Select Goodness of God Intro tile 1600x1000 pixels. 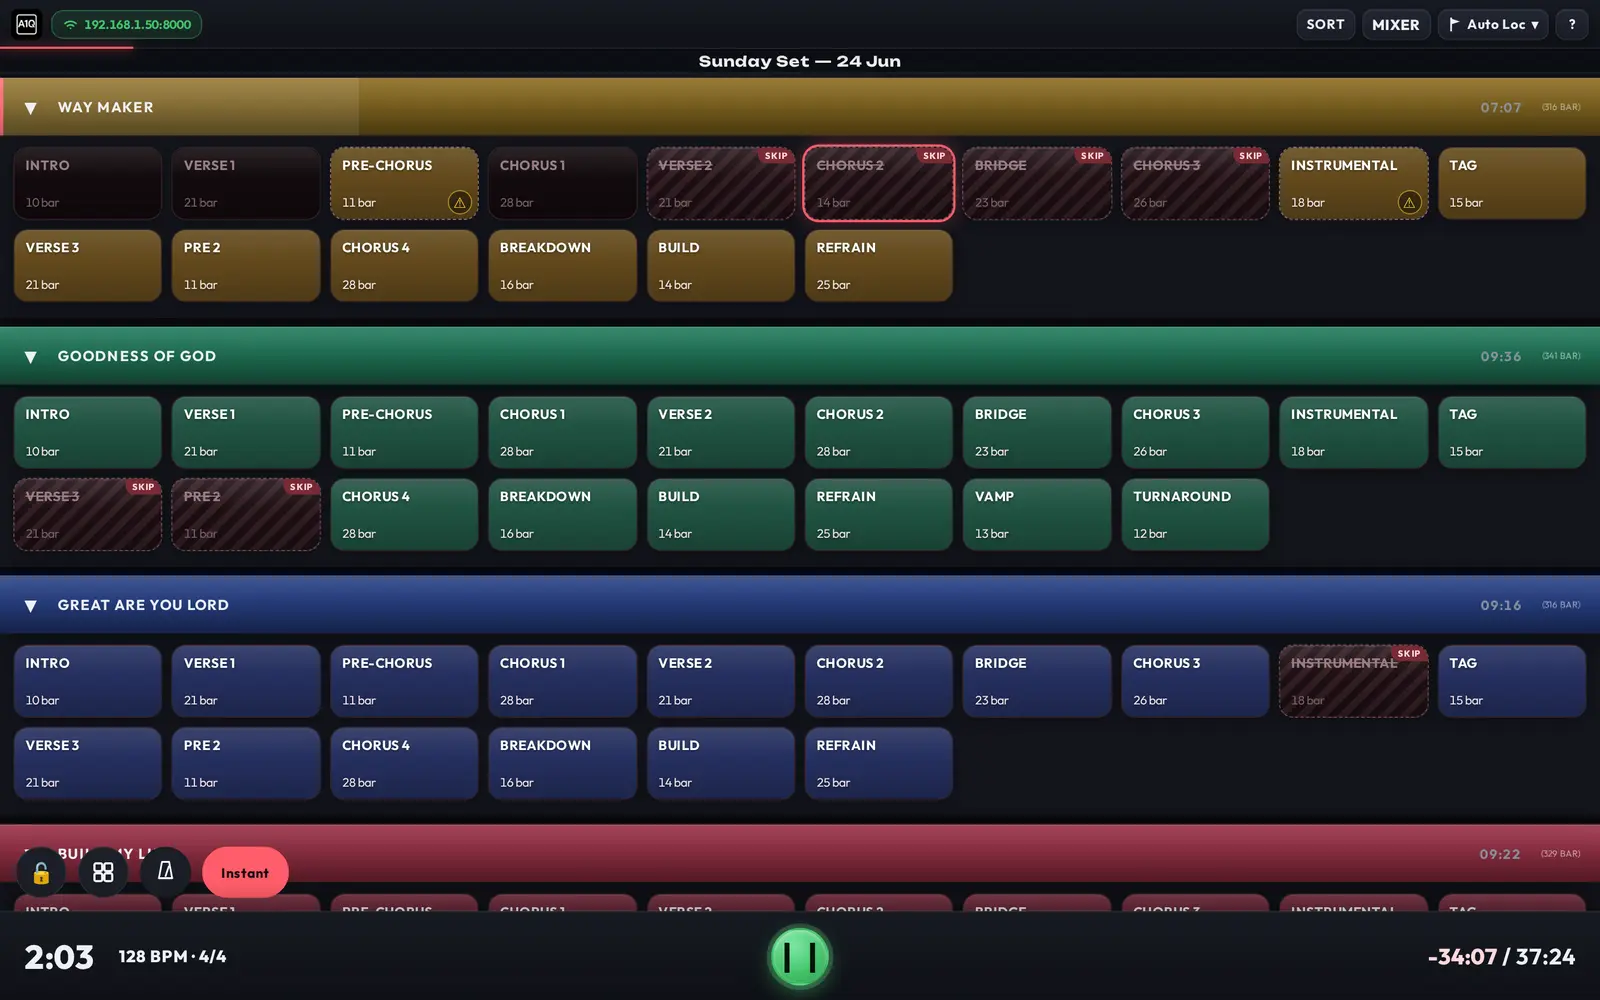click(87, 433)
